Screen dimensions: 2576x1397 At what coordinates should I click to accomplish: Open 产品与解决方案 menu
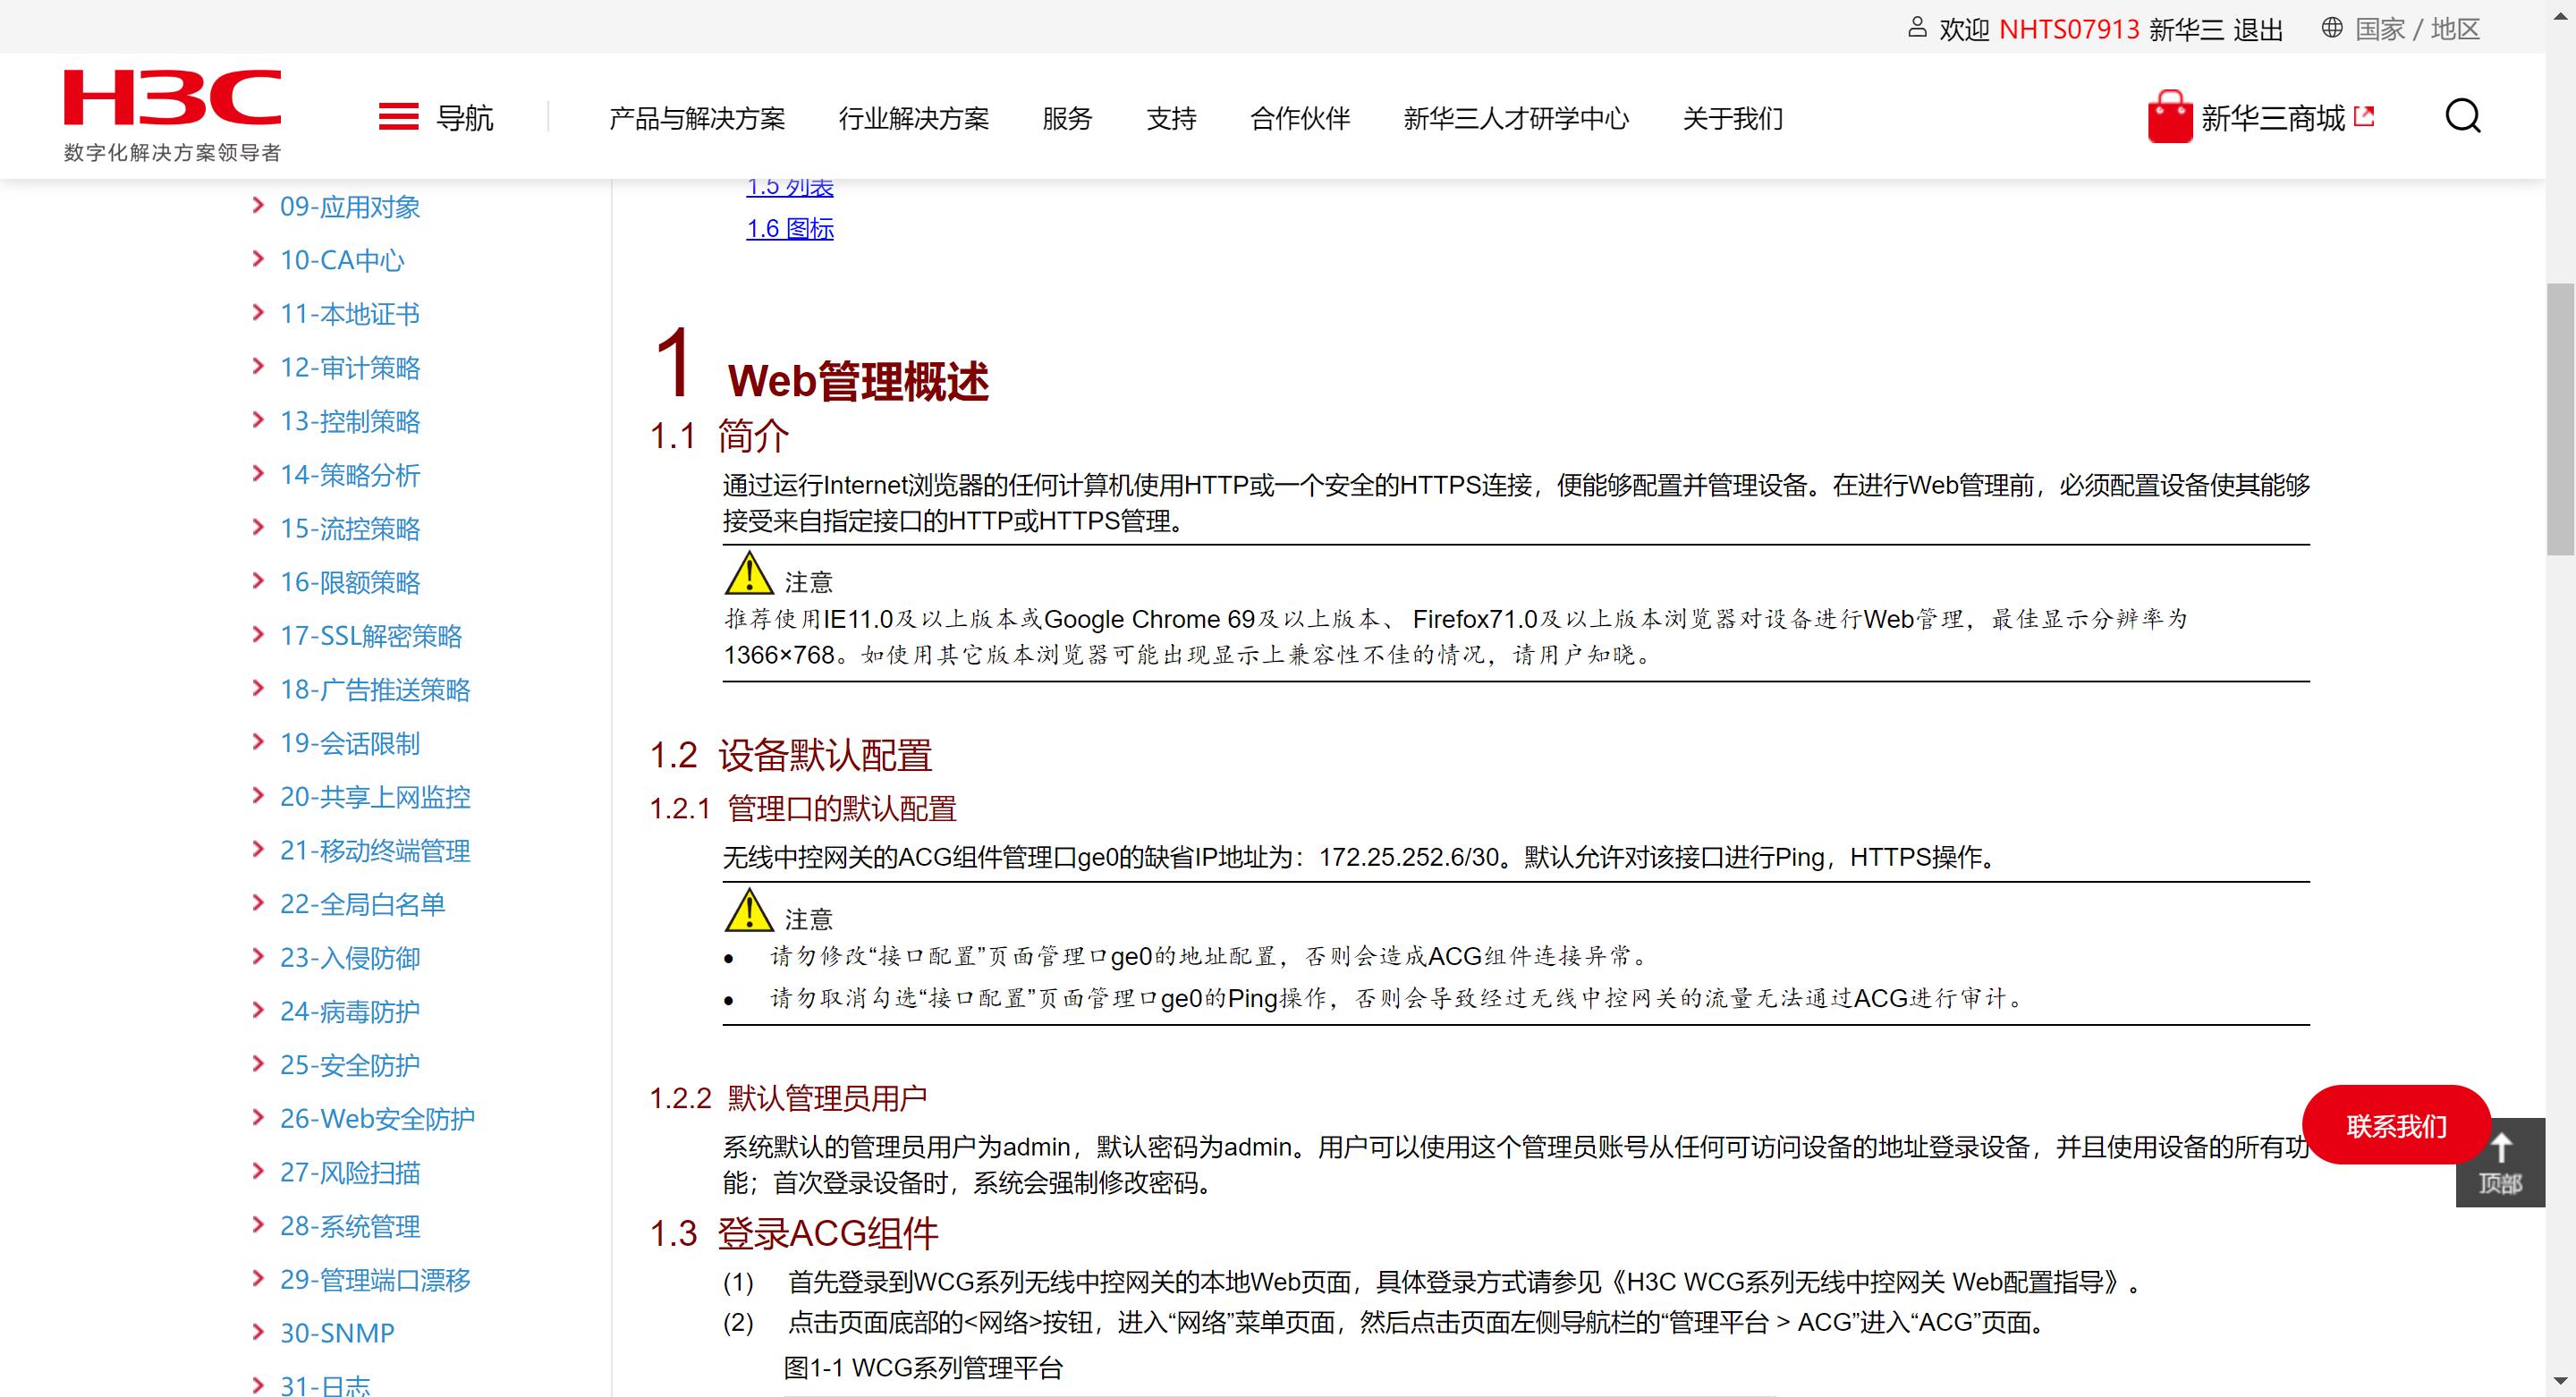pyautogui.click(x=697, y=118)
